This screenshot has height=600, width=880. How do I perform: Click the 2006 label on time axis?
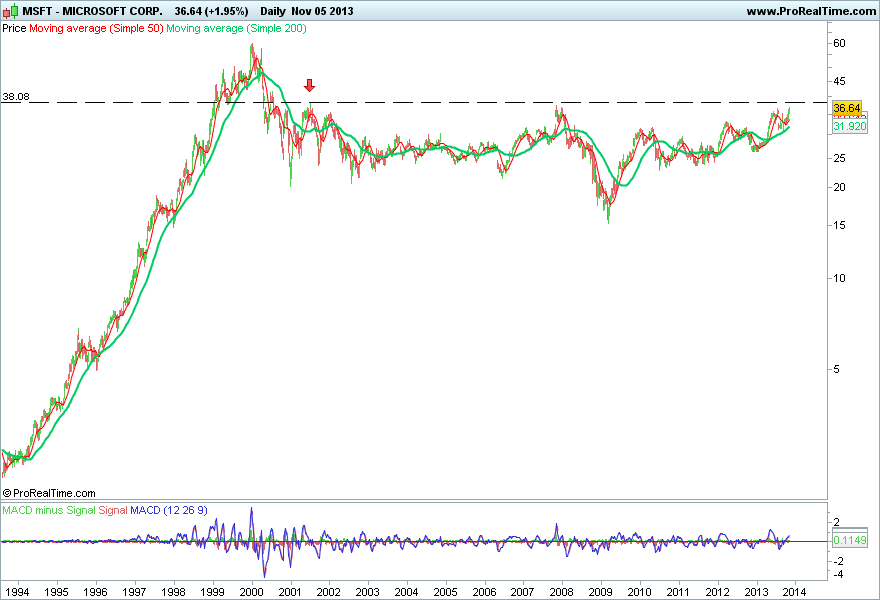pyautogui.click(x=484, y=592)
